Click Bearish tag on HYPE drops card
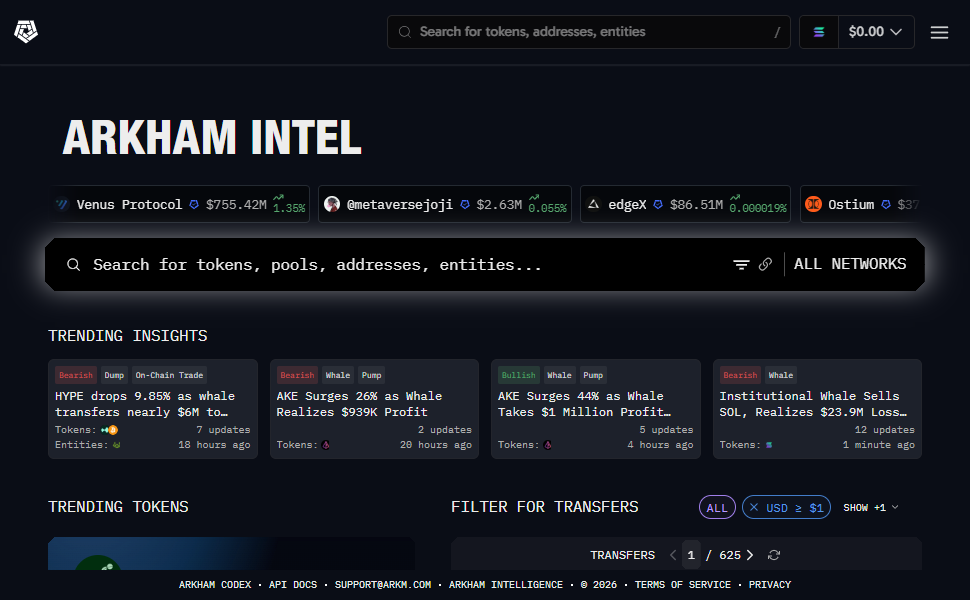This screenshot has height=600, width=970. pyautogui.click(x=76, y=375)
